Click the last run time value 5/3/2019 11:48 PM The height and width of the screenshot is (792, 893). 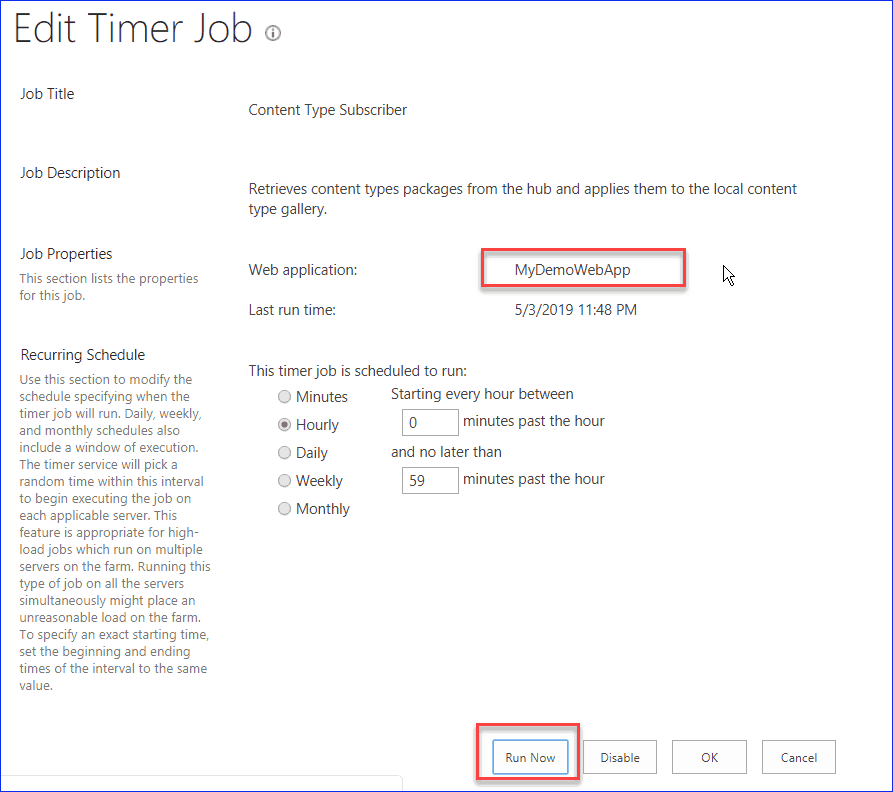(576, 310)
